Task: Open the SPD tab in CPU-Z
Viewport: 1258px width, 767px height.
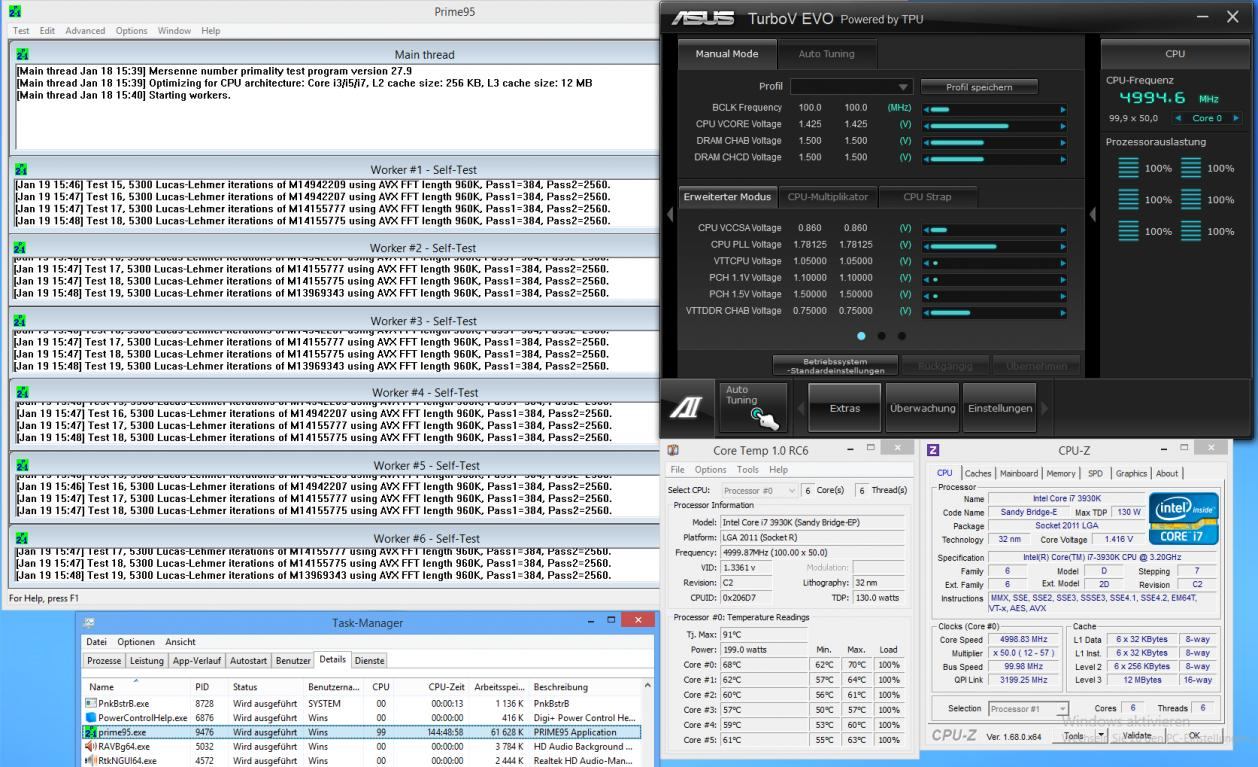Action: tap(1095, 473)
